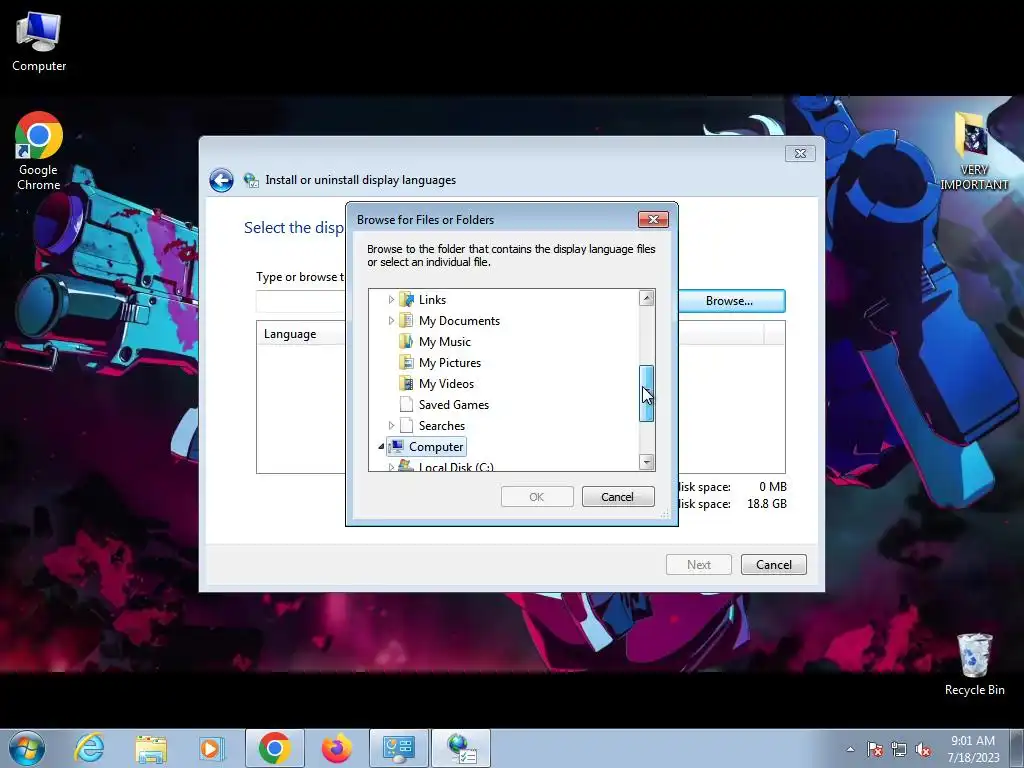The width and height of the screenshot is (1024, 768).
Task: Click the My Music folder icon
Action: point(406,342)
